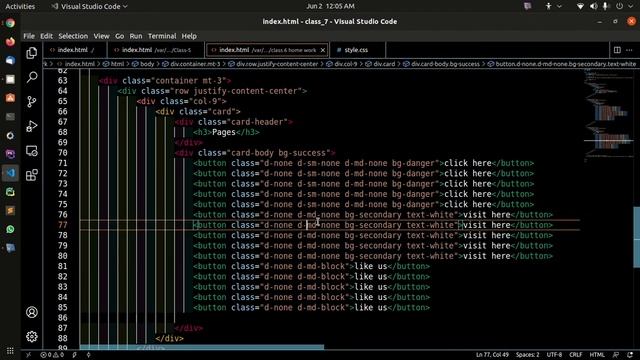Show Applications grid in the dock
This screenshot has height=360, width=640.
tap(10, 351)
